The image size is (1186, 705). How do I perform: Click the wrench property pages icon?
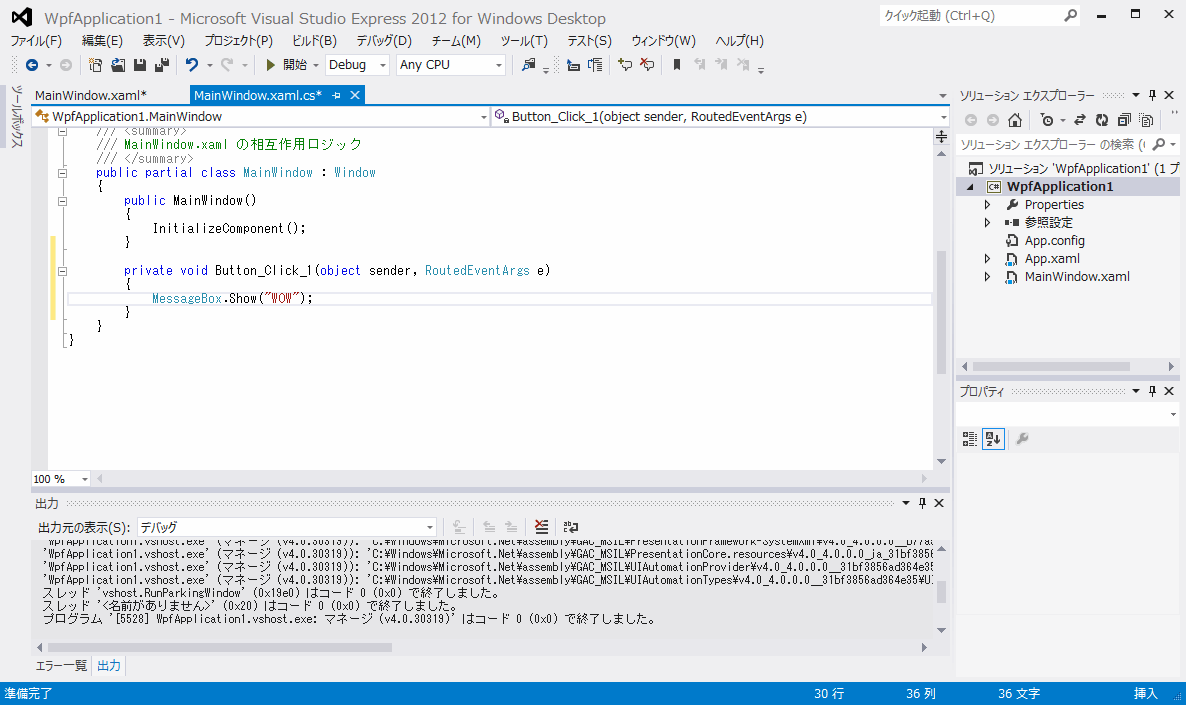1022,439
